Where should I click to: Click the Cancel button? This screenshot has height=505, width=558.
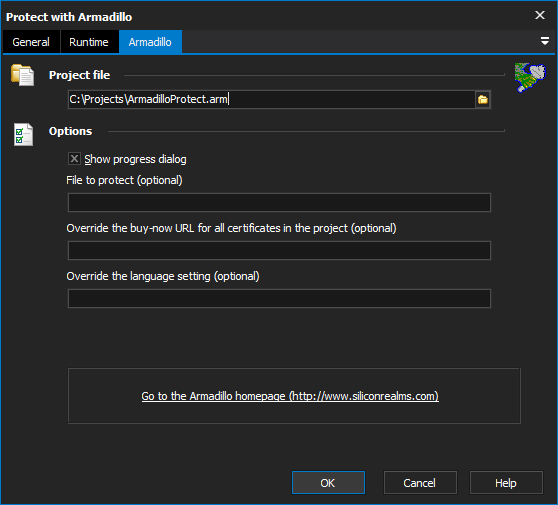pos(420,483)
